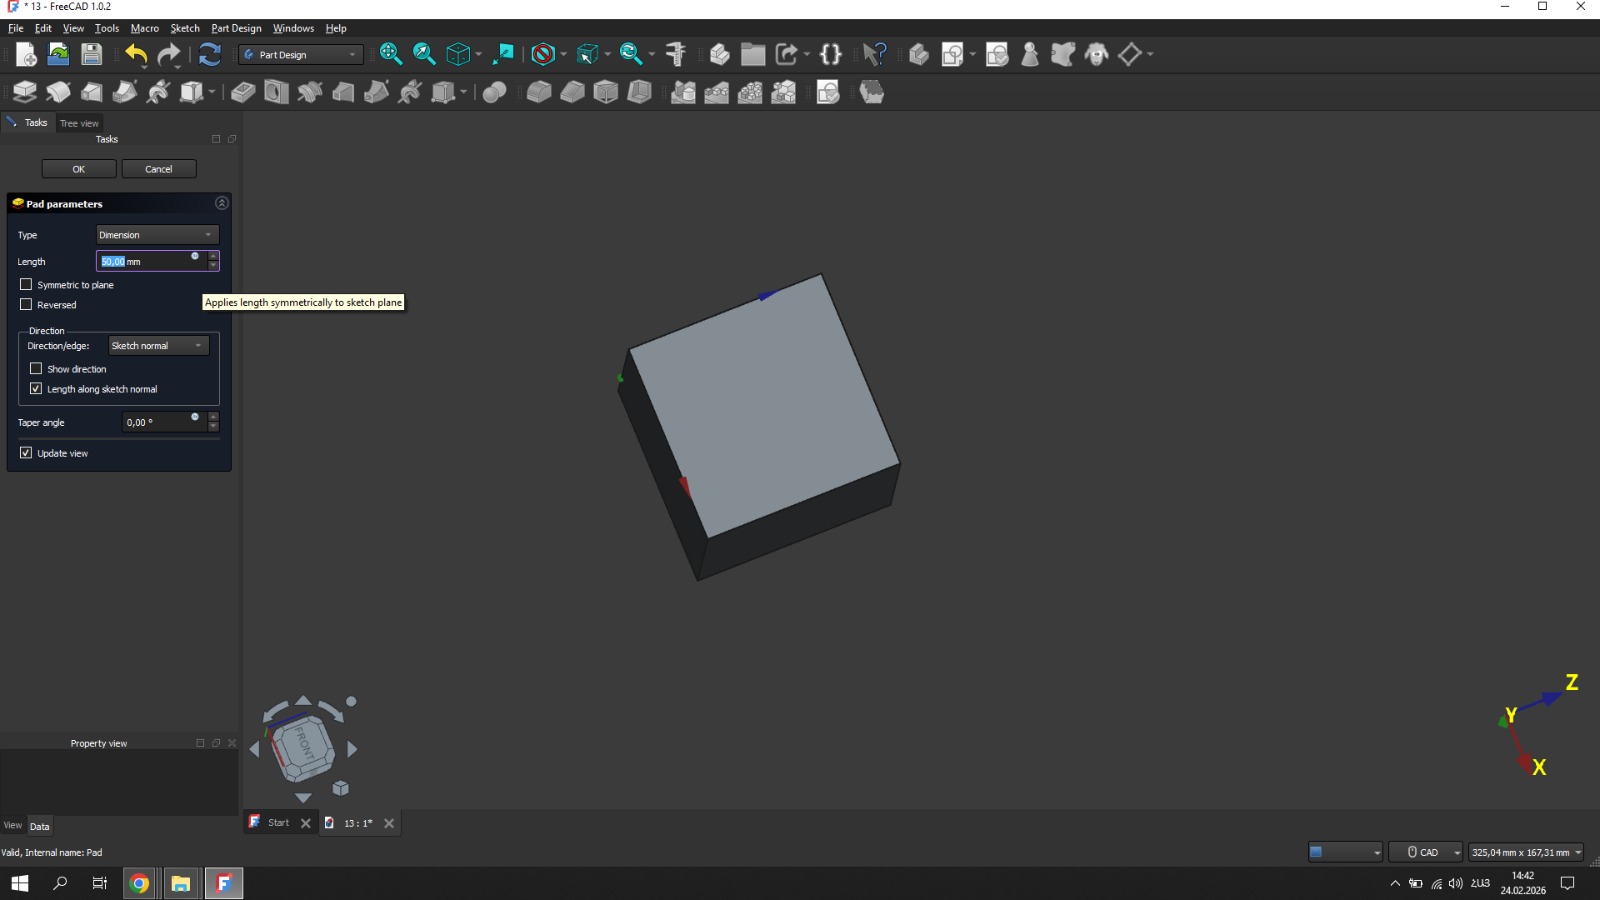
Task: Open a document using the folder icon
Action: (59, 54)
